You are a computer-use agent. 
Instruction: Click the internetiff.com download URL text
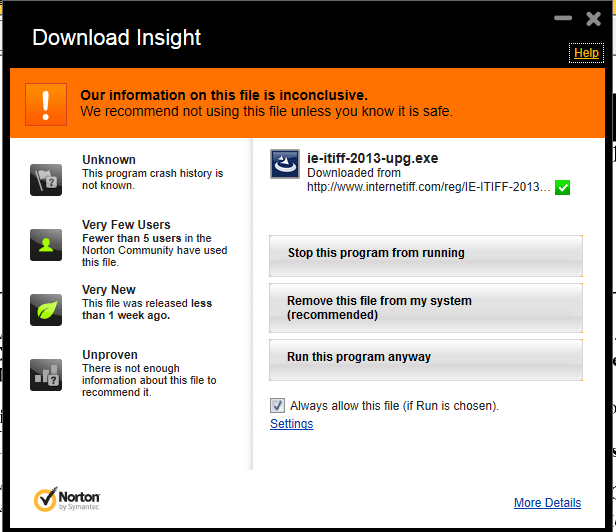coord(429,187)
